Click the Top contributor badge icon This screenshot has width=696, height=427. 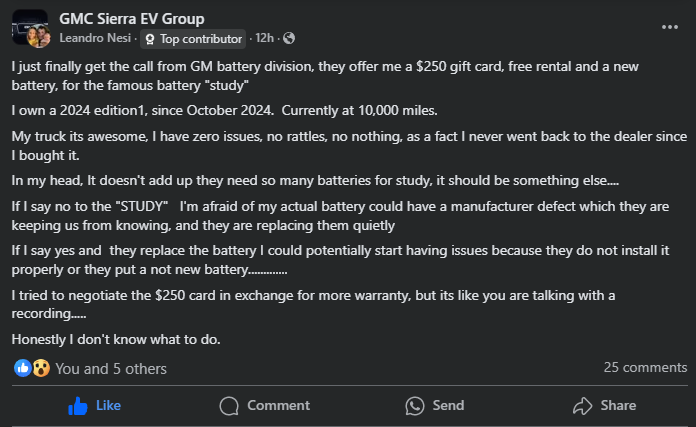[x=150, y=39]
